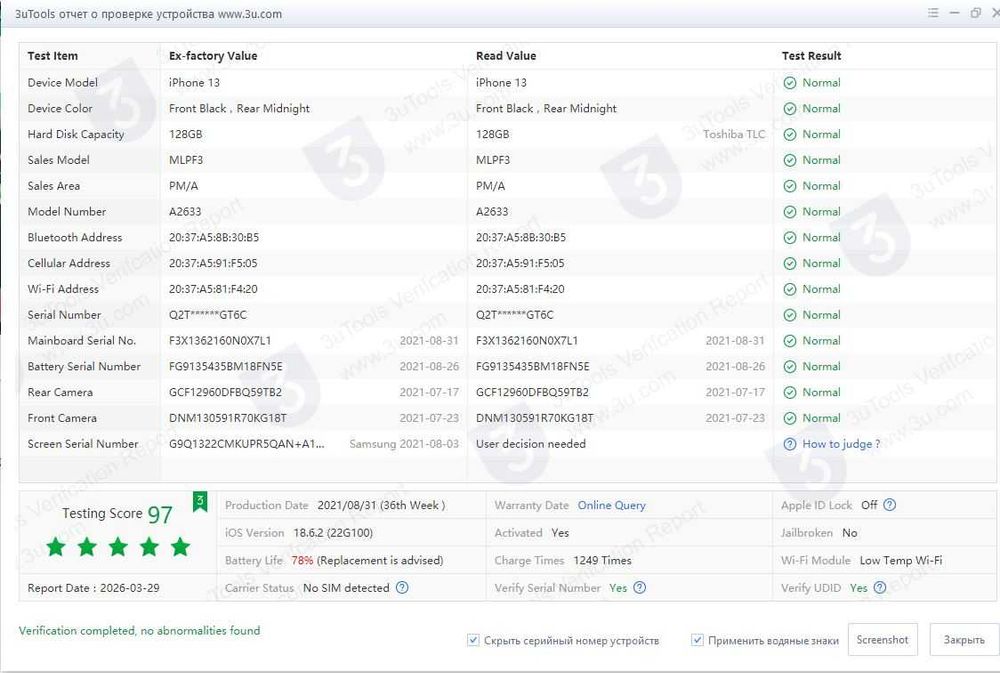Click the Verify UDID help icon

pyautogui.click(x=879, y=588)
